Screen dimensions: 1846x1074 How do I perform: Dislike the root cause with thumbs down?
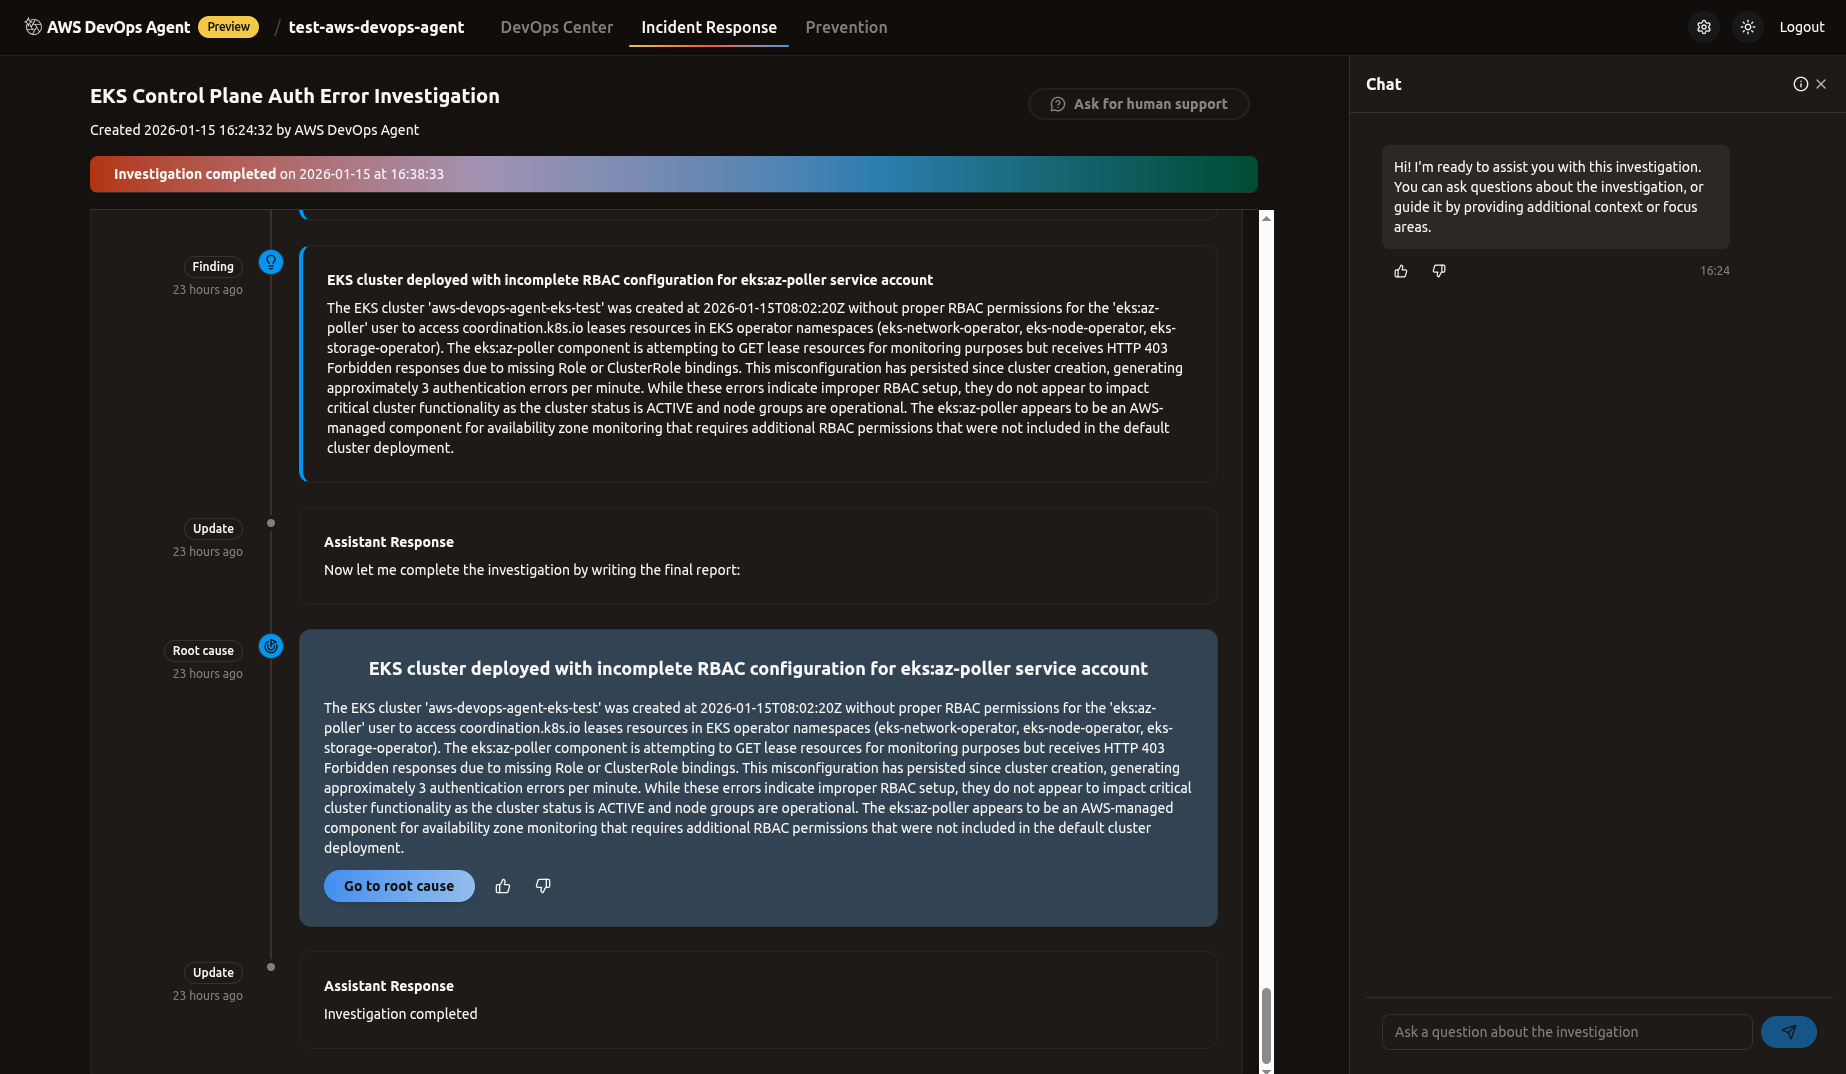point(543,886)
